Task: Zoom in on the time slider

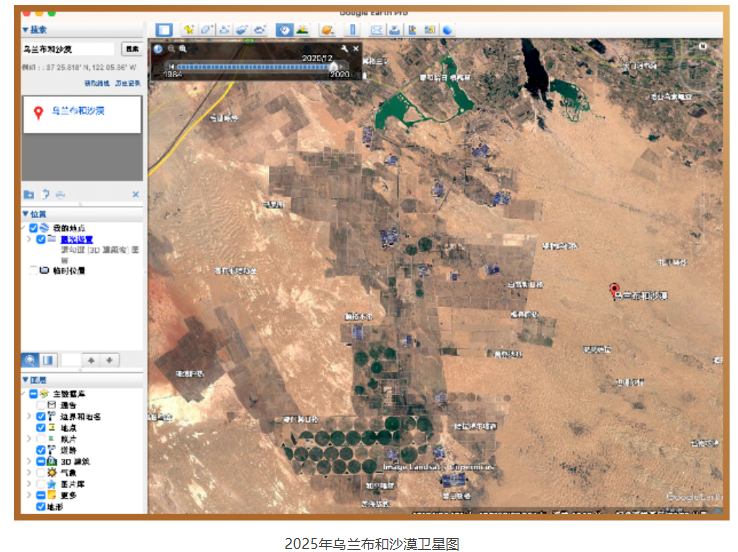Action: (x=183, y=48)
